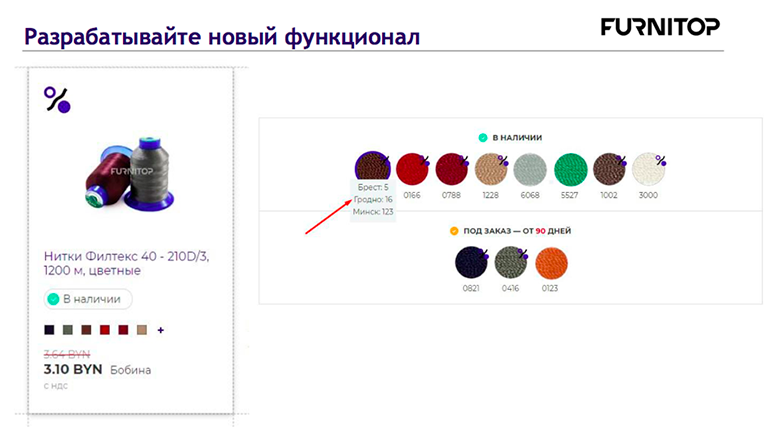The height and width of the screenshot is (431, 770).
Task: Click the с НДС note under price
Action: [x=55, y=386]
